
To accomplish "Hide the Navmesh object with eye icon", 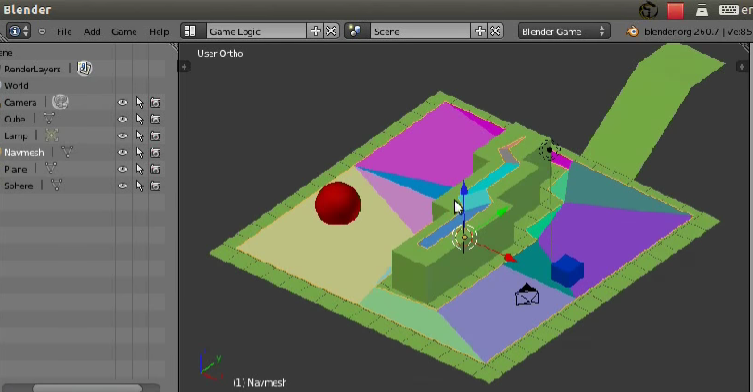I will [x=122, y=152].
